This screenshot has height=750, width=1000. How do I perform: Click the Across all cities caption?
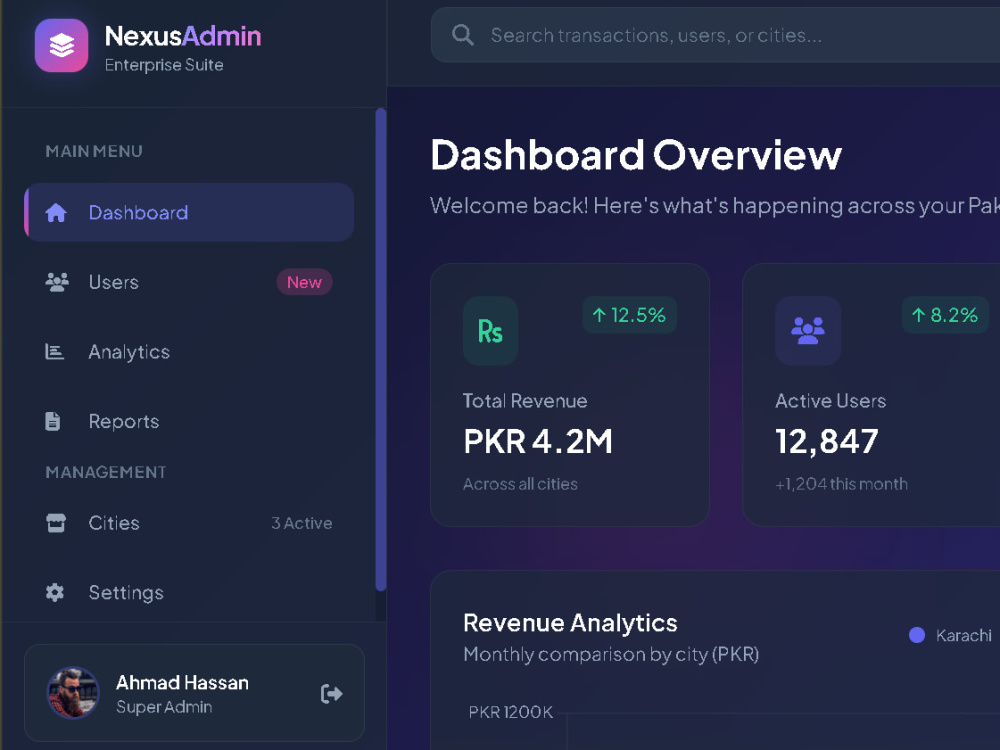click(x=520, y=484)
